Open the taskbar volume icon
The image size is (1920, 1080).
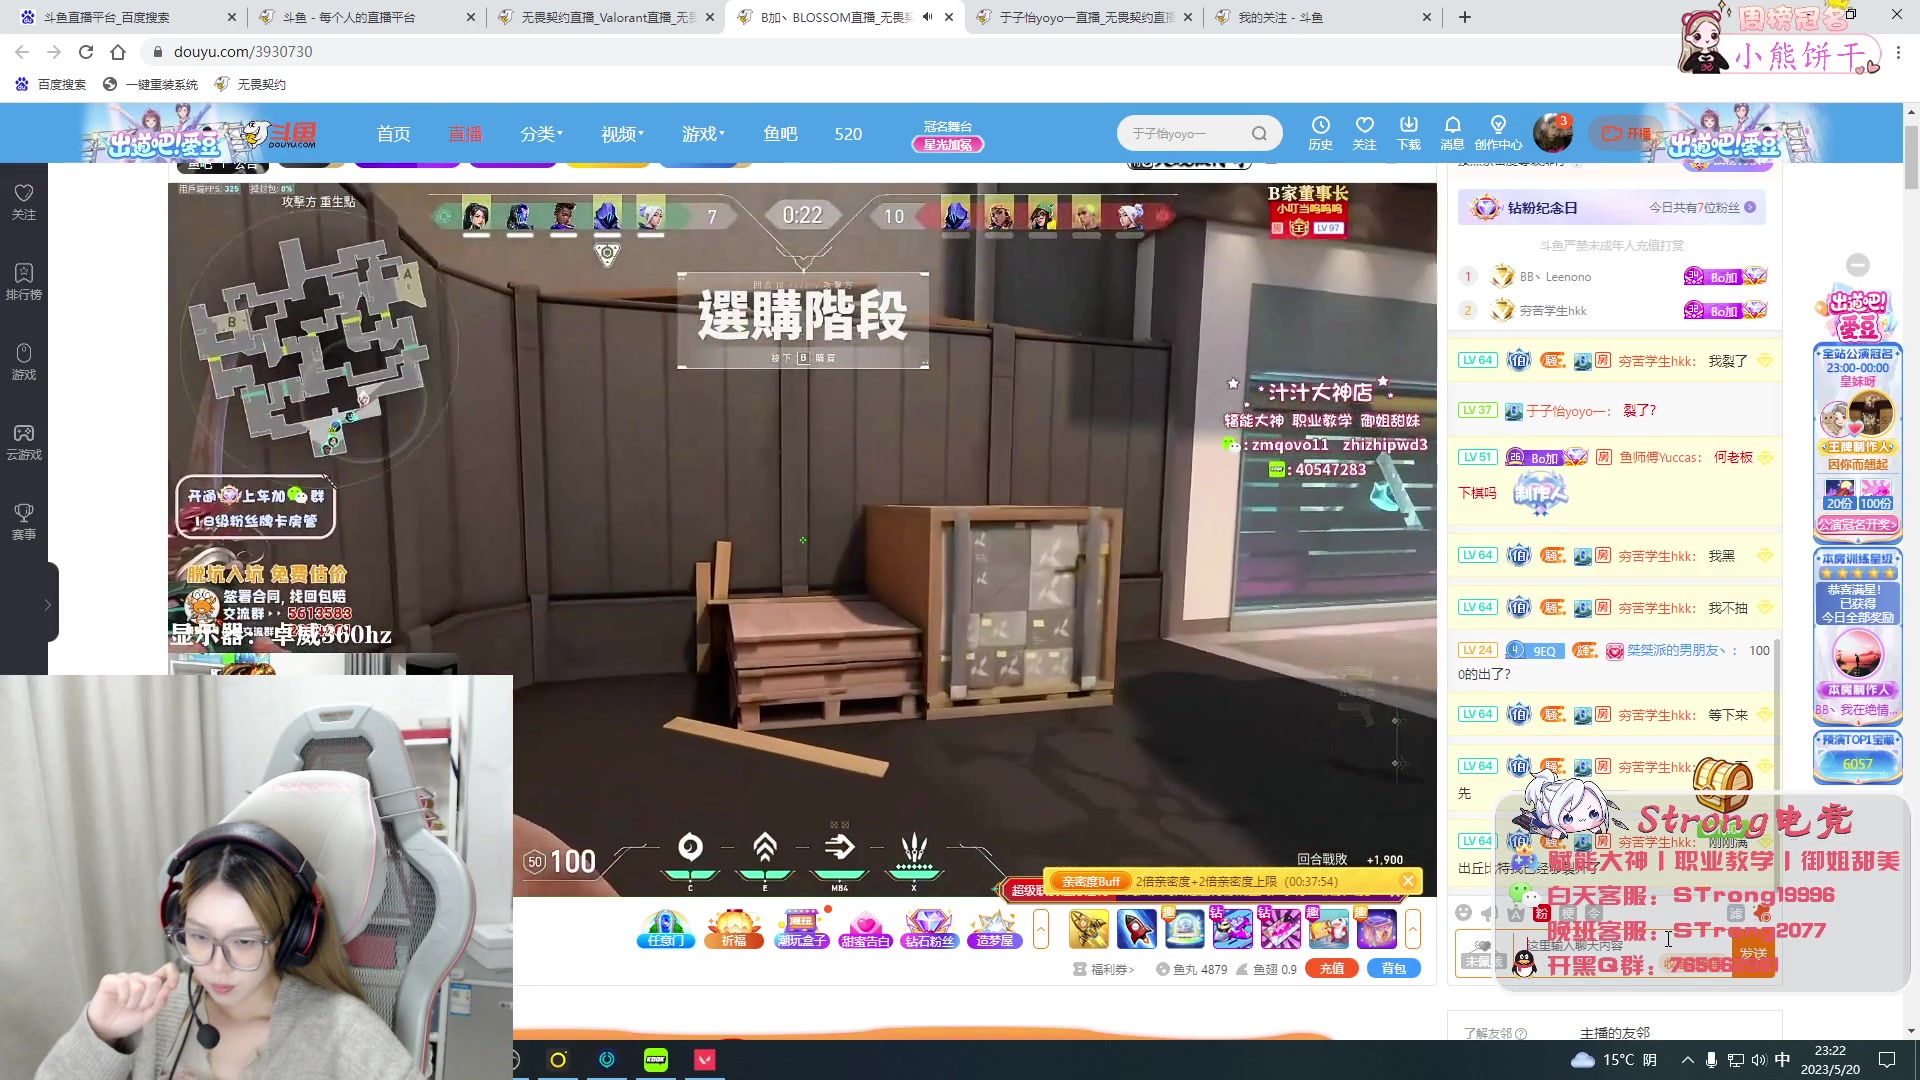tap(1758, 1059)
